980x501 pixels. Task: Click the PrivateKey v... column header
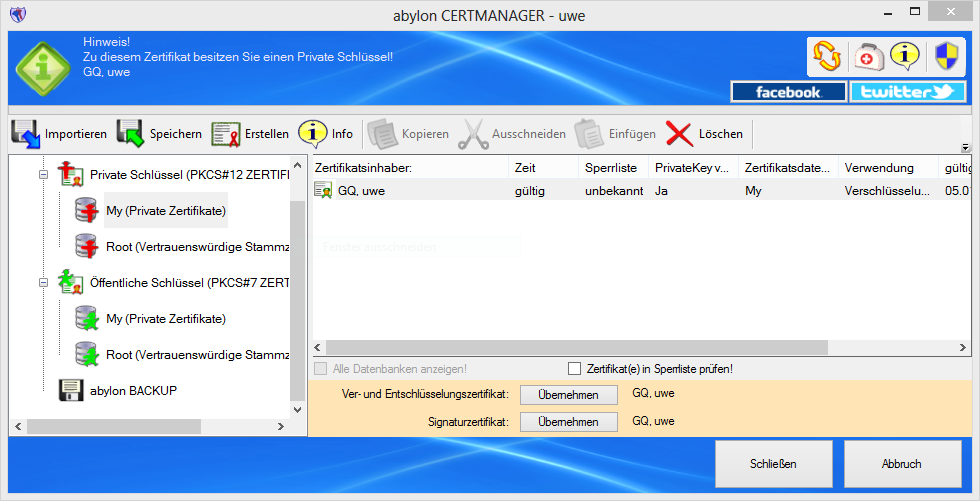[694, 167]
